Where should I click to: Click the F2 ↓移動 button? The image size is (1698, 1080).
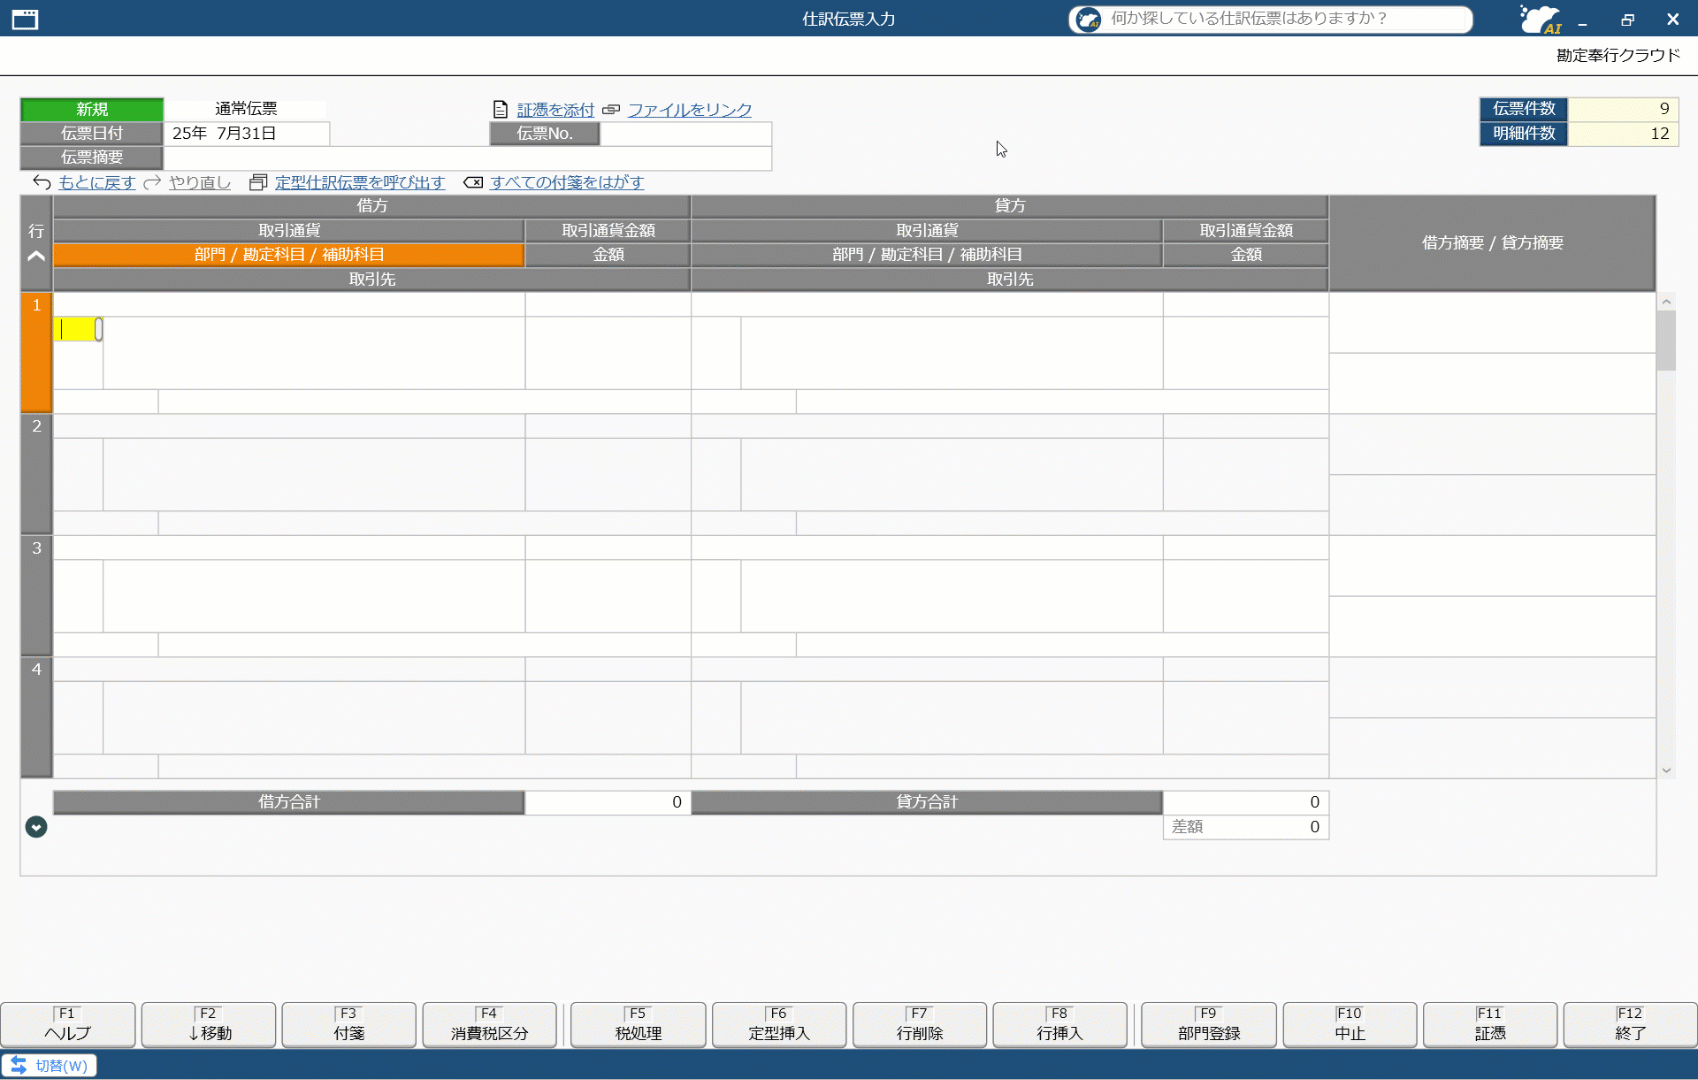pyautogui.click(x=208, y=1024)
